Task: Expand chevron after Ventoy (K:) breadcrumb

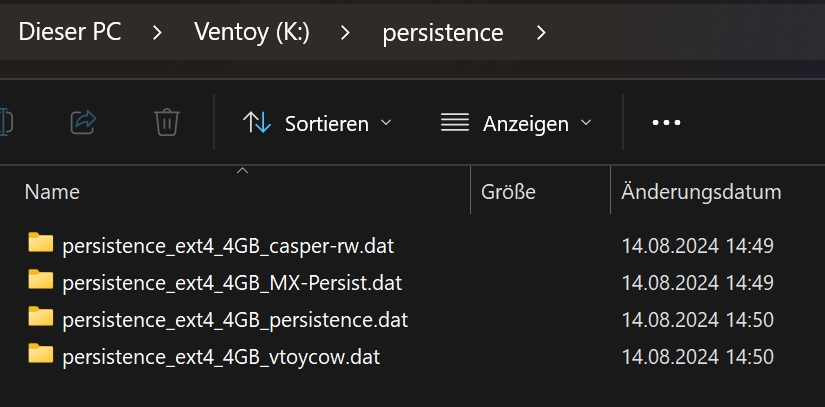Action: tap(345, 32)
